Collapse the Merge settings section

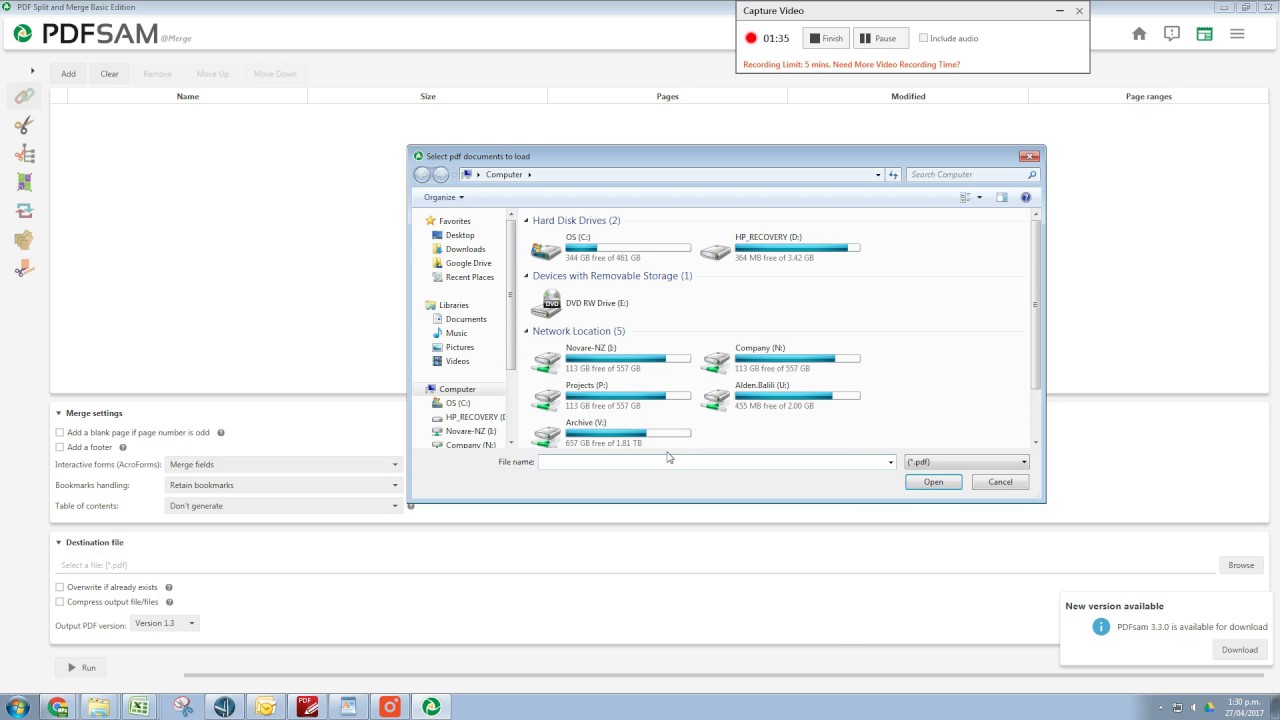58,413
